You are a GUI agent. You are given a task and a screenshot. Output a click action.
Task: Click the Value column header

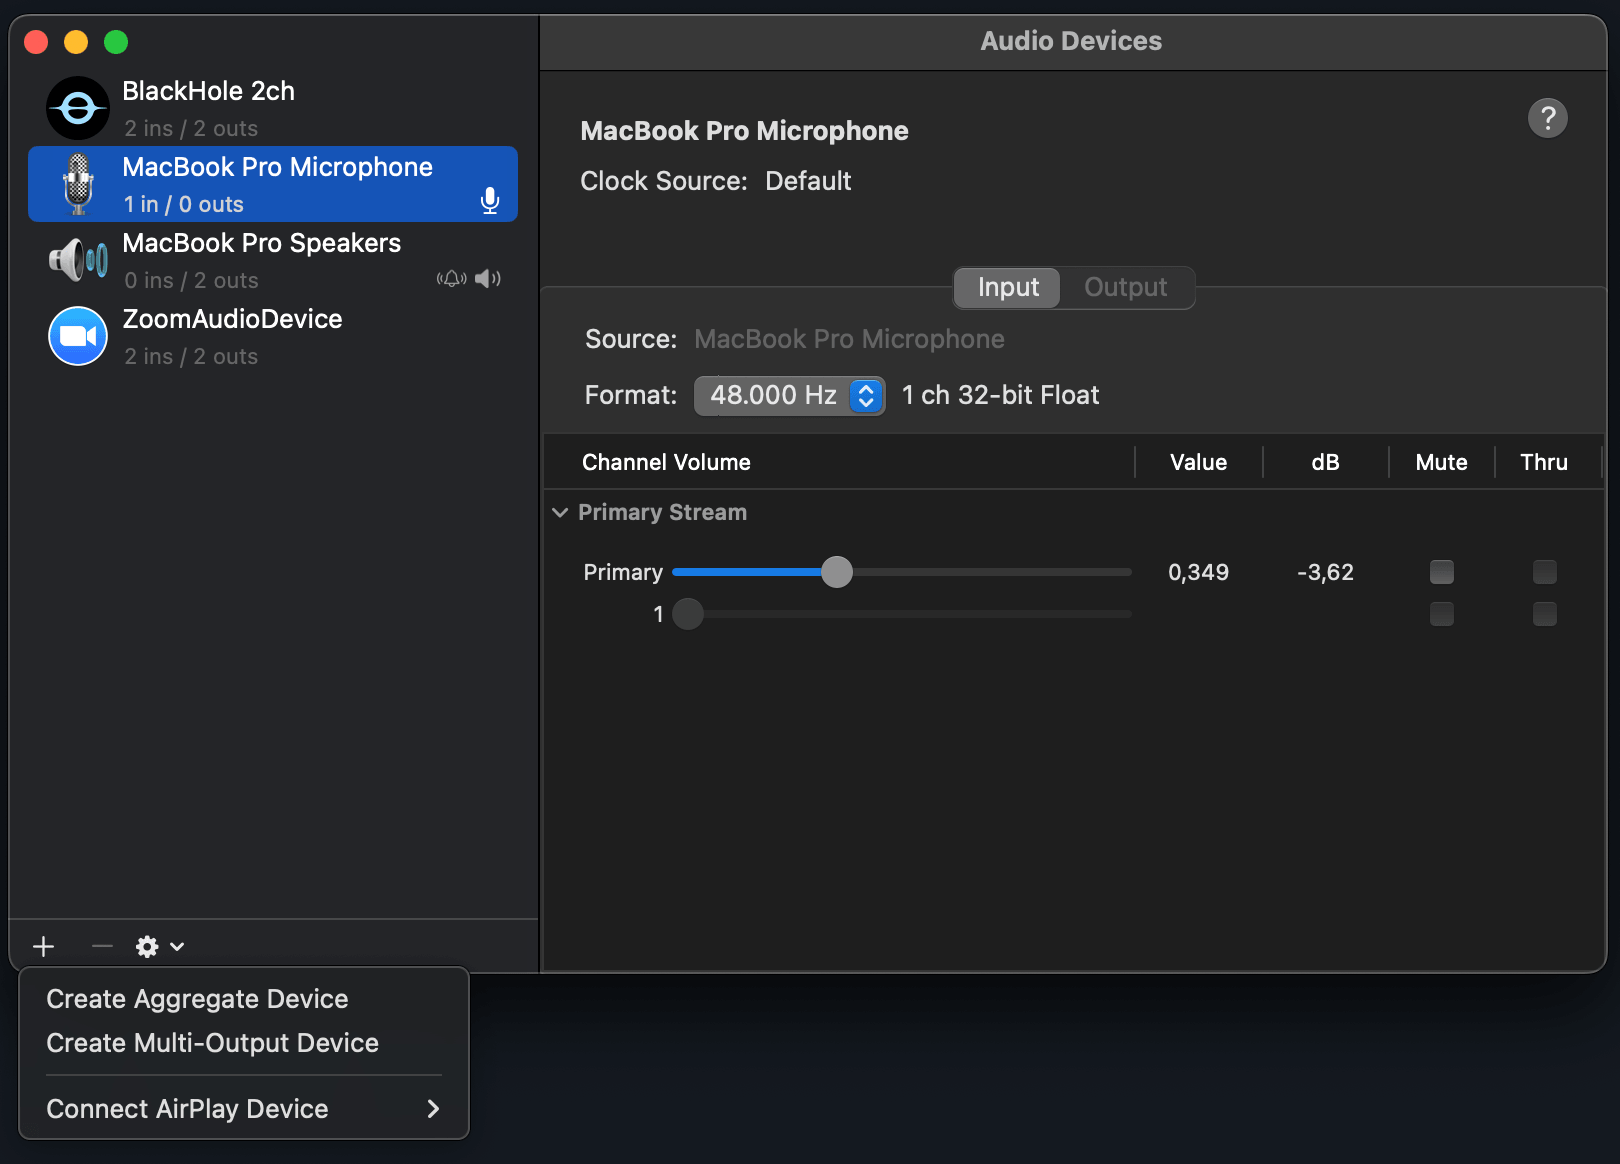pyautogui.click(x=1198, y=462)
